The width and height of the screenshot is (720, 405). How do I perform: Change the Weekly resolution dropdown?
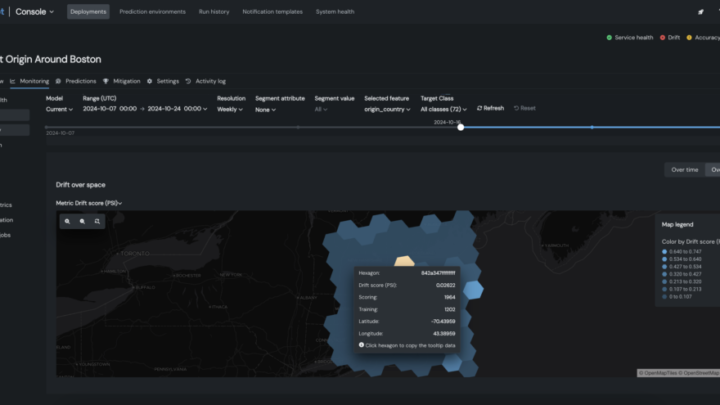pyautogui.click(x=230, y=109)
